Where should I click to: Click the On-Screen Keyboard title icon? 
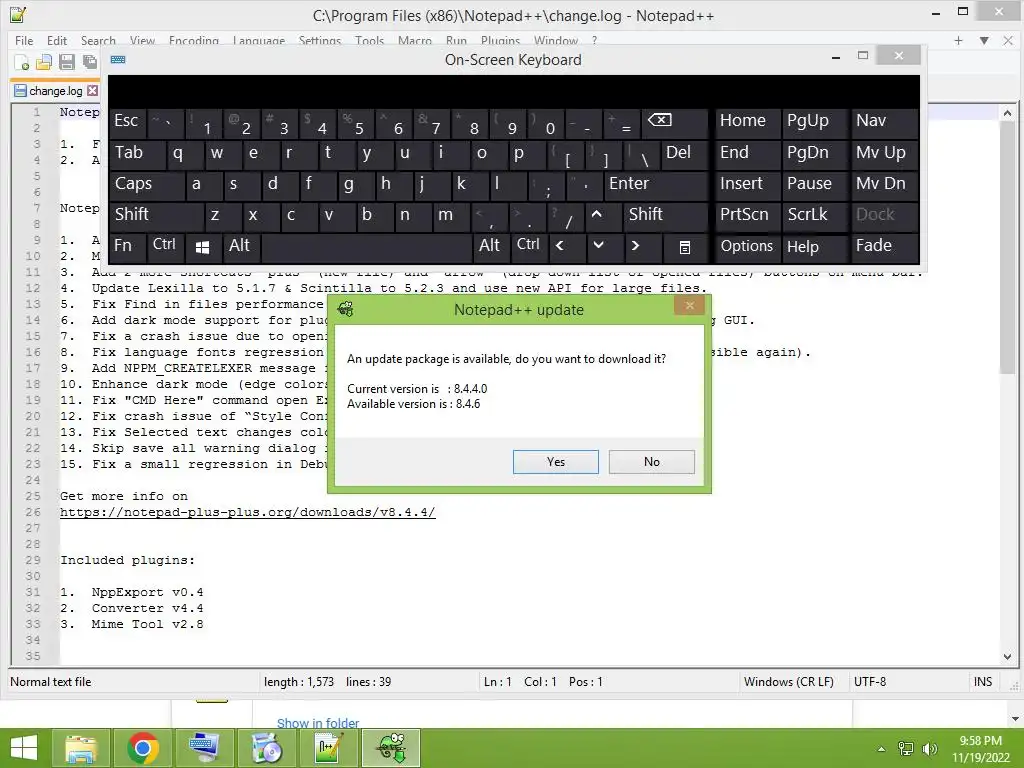[118, 59]
